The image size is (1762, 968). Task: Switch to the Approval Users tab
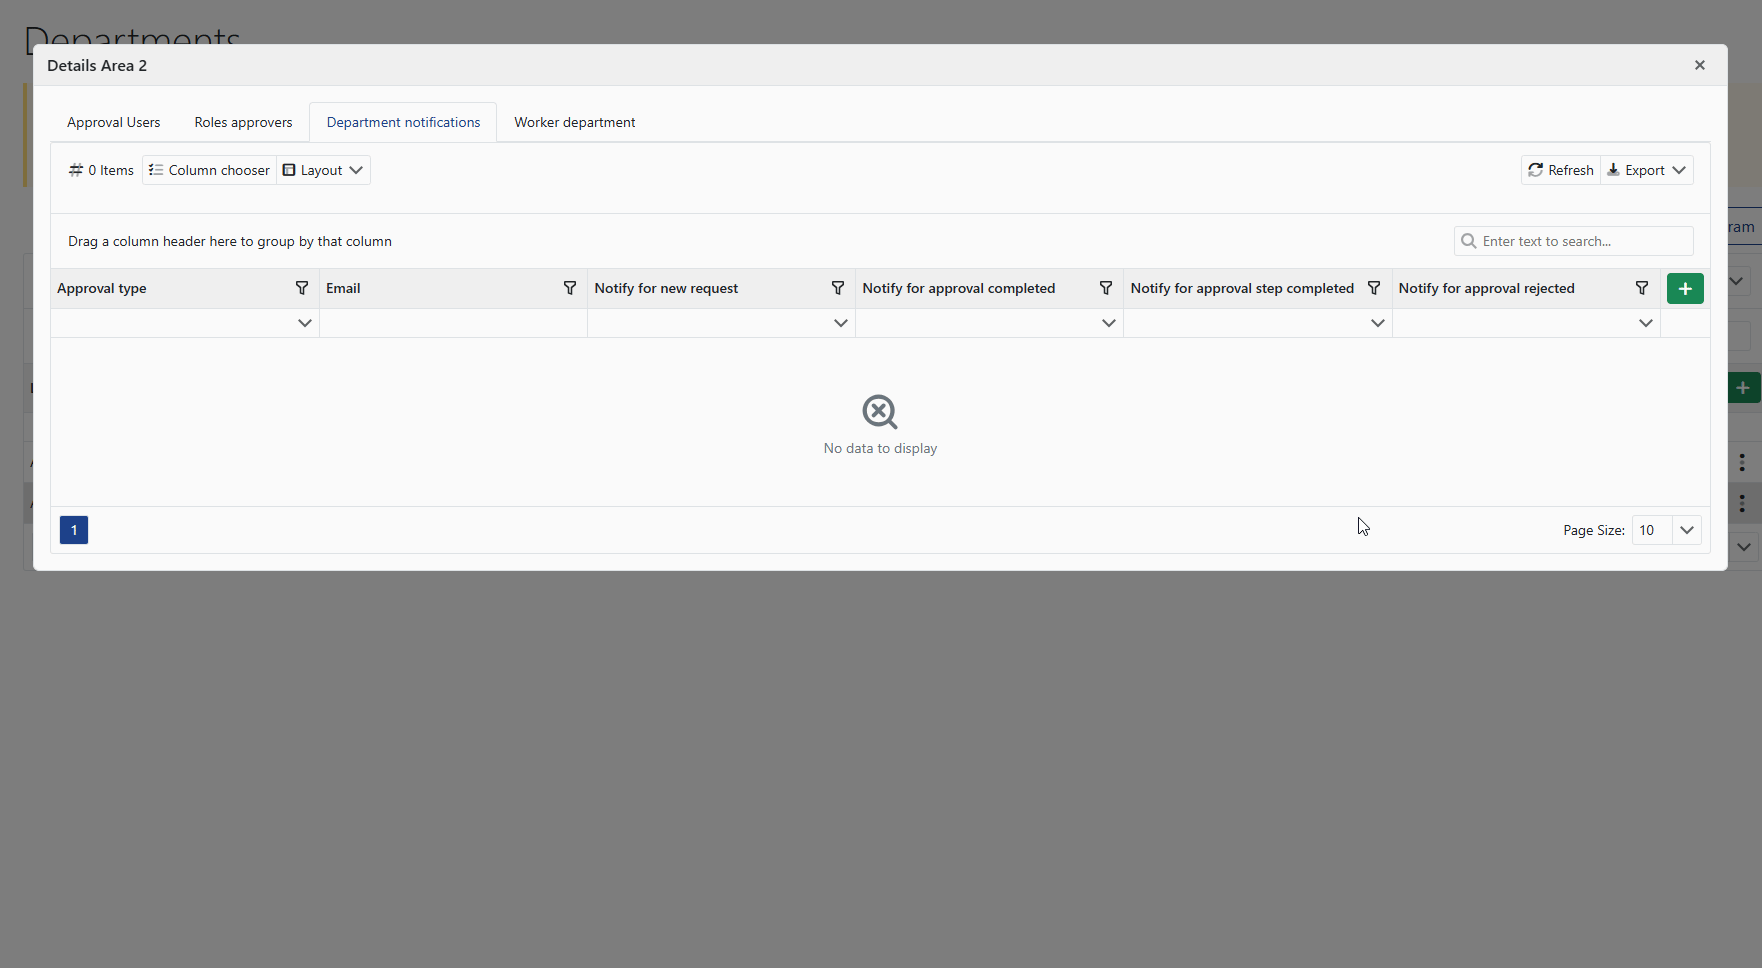pos(113,122)
